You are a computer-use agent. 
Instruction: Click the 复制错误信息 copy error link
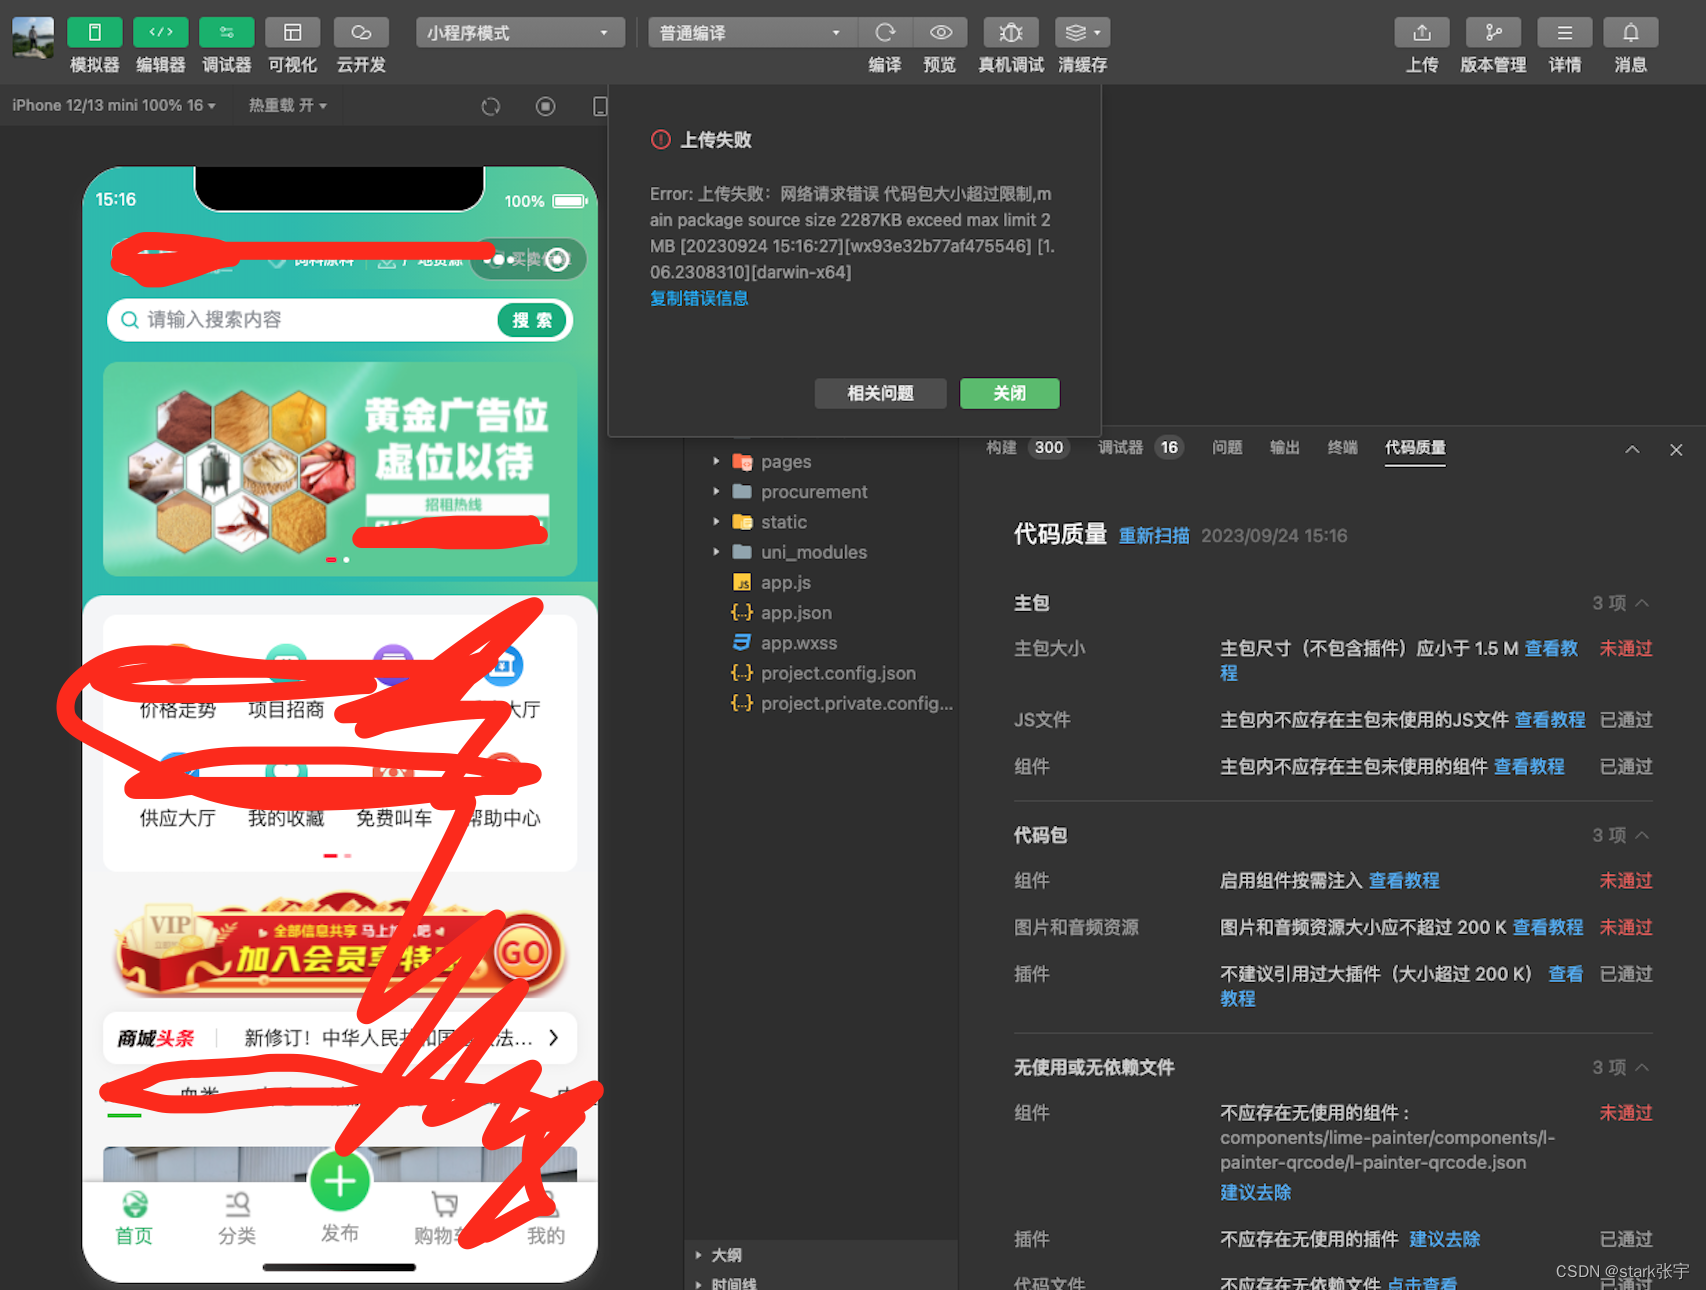(x=698, y=297)
